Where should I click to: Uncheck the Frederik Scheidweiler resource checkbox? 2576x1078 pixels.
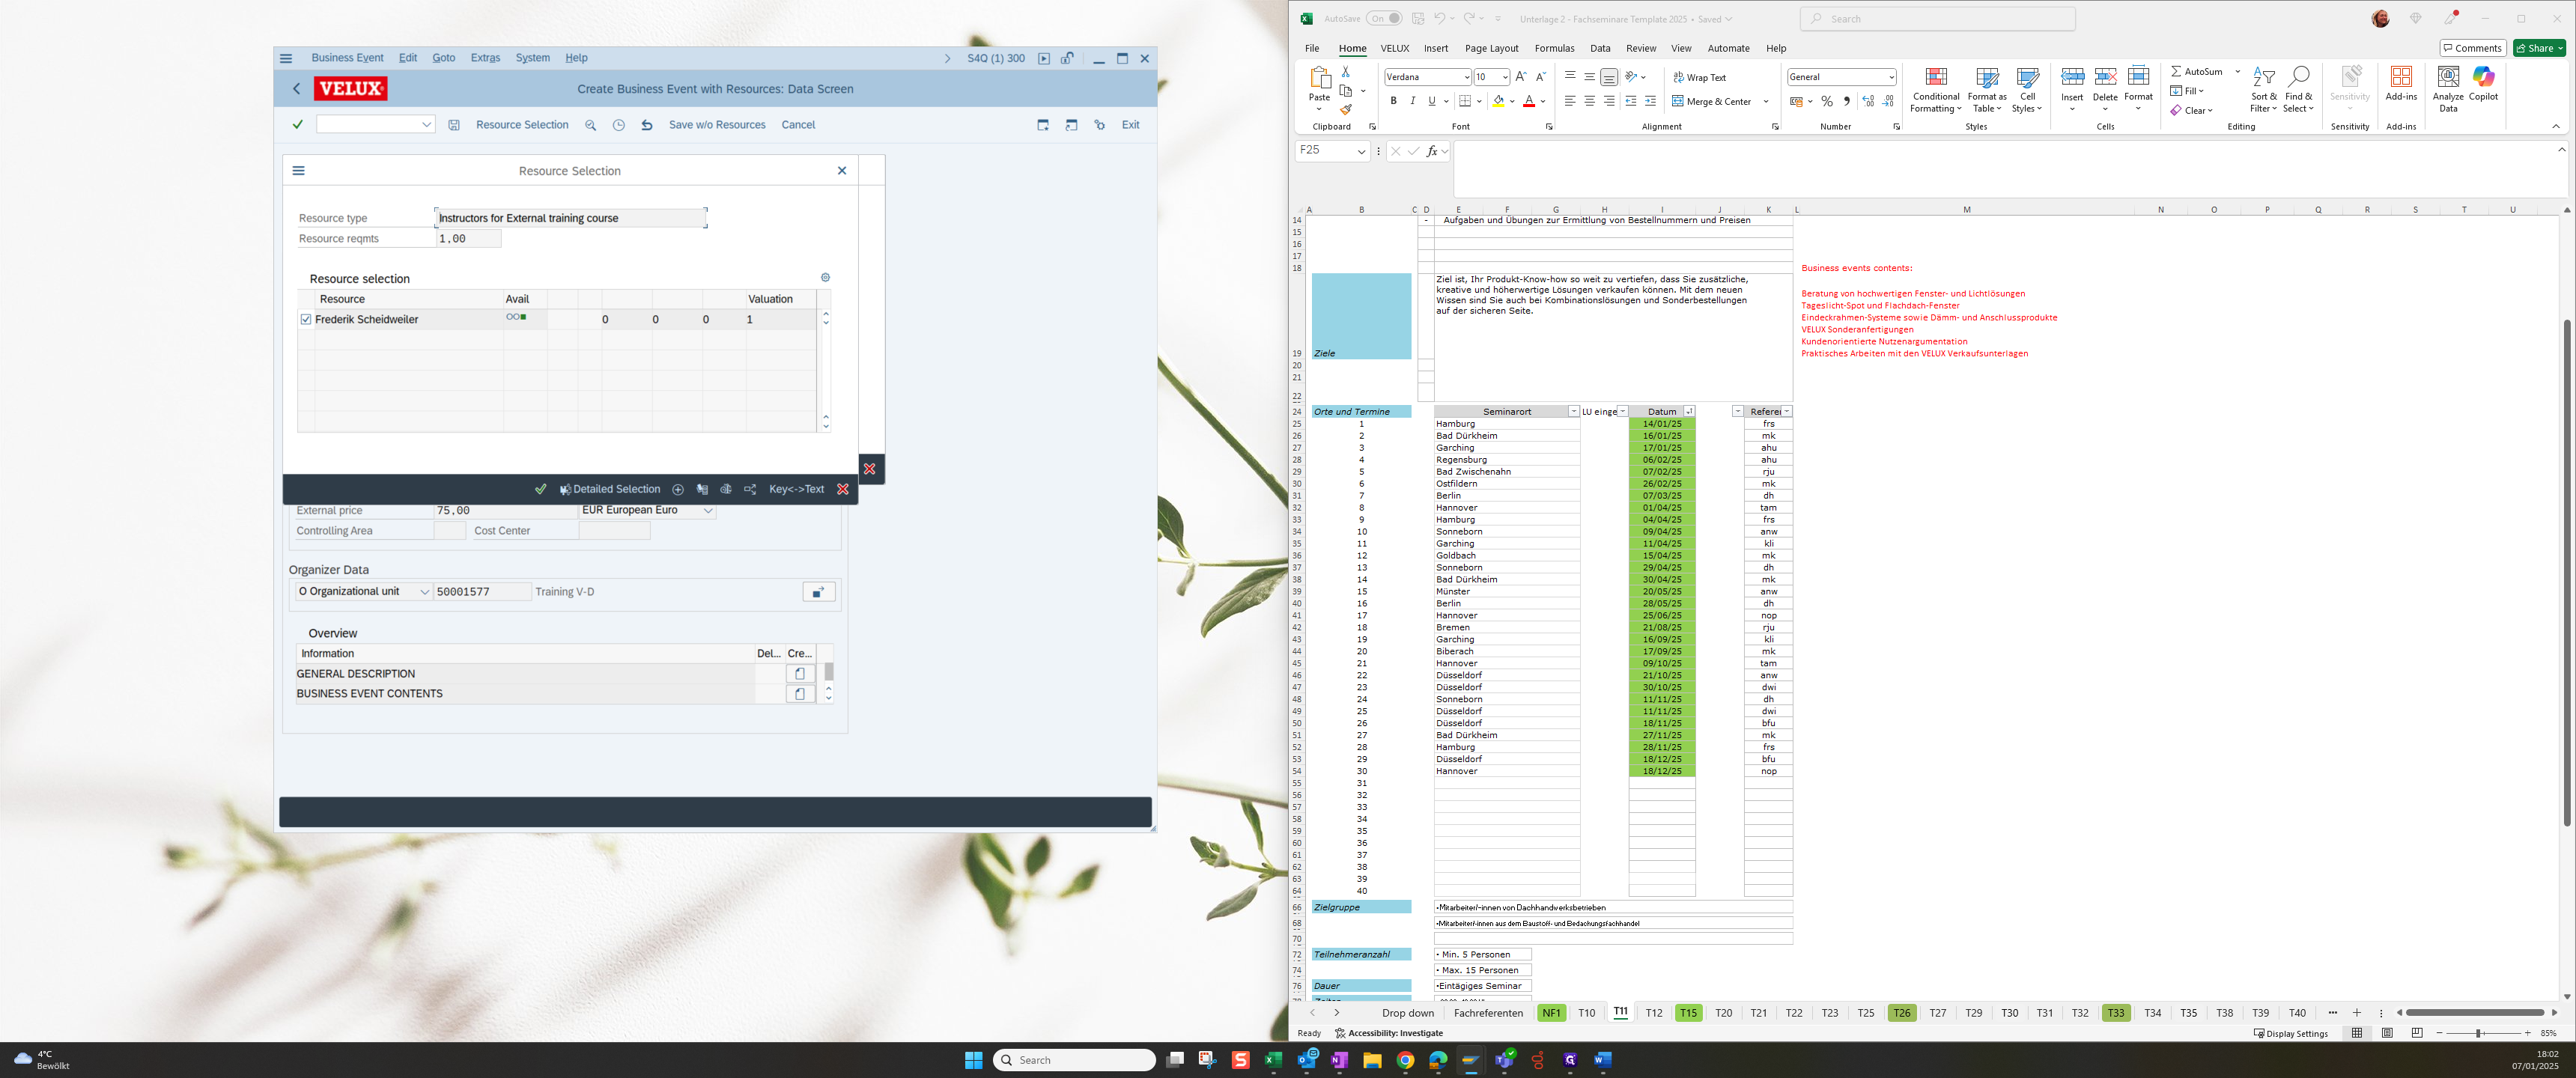click(x=306, y=320)
